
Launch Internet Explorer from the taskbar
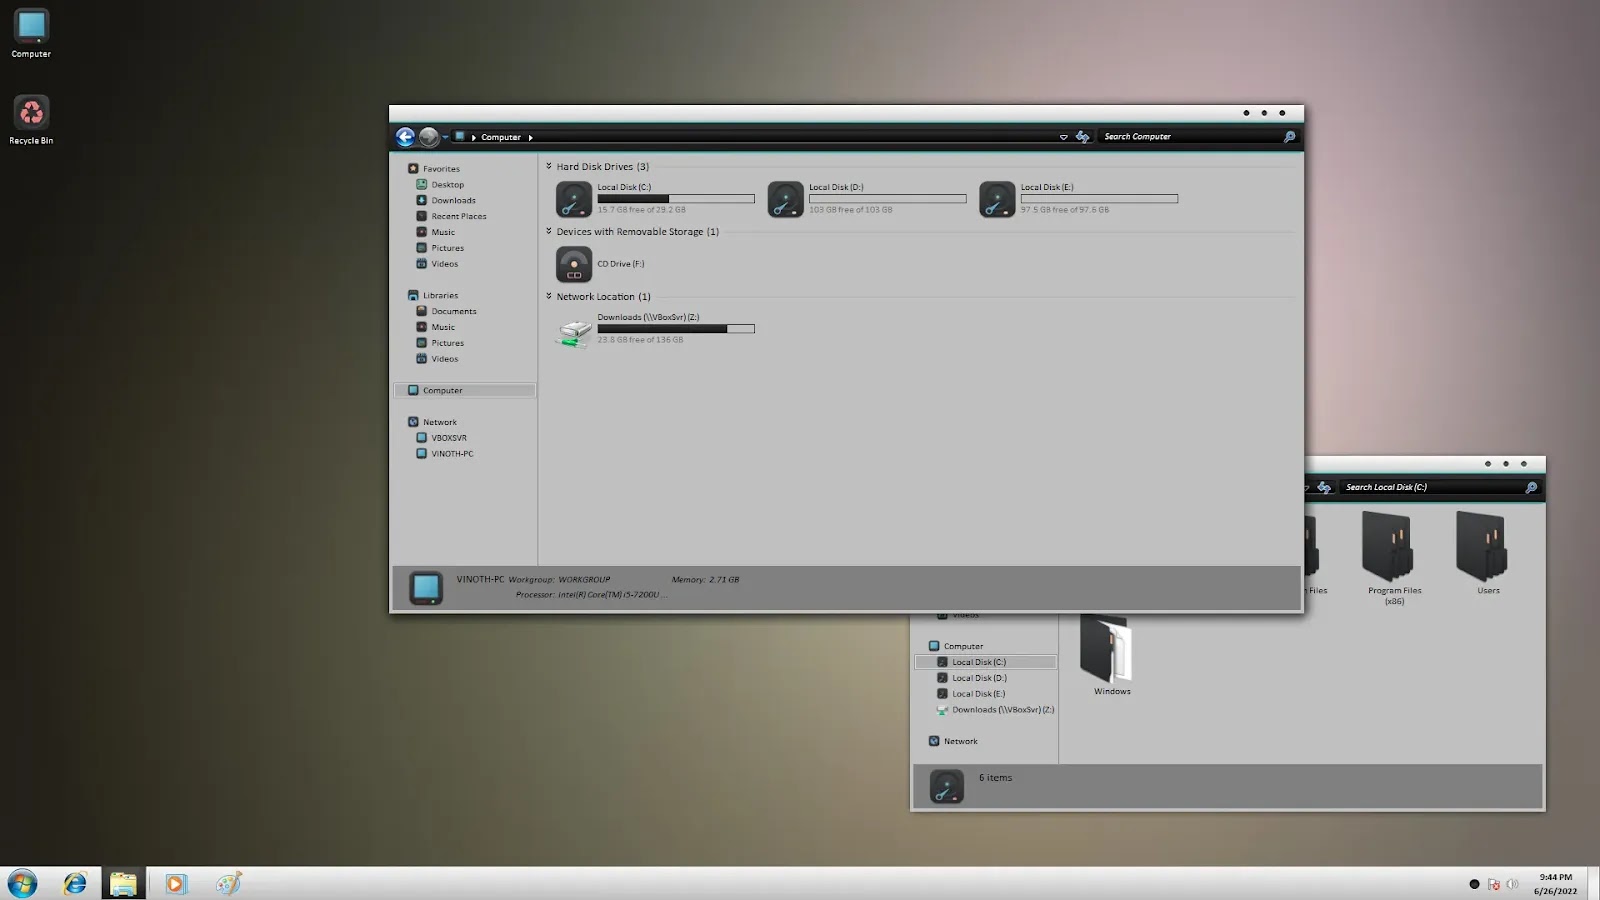[75, 883]
